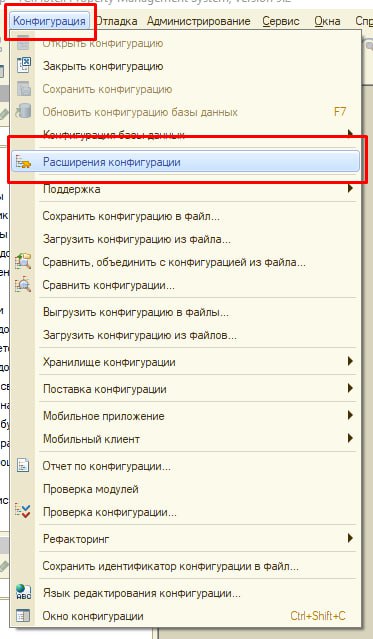Click the Отчет по конфигурации icon

[23, 465]
